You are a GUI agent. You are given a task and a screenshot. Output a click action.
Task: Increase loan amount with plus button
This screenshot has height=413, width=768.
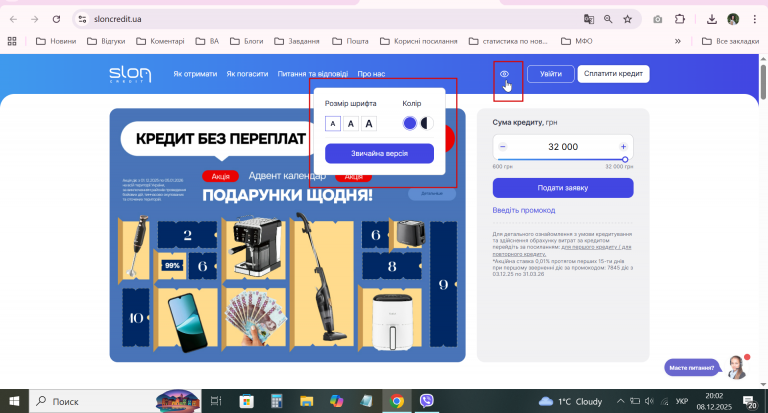tap(623, 146)
